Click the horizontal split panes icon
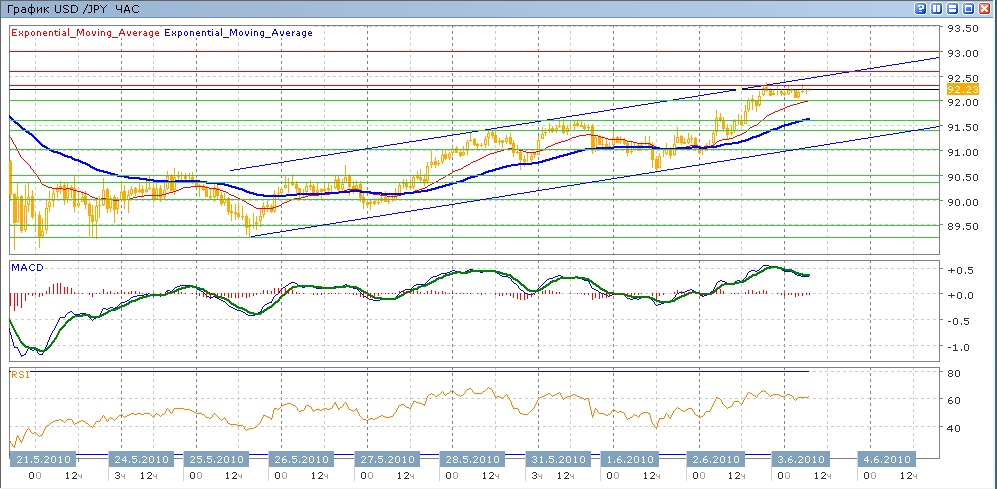Image resolution: width=997 pixels, height=489 pixels. pyautogui.click(x=953, y=8)
